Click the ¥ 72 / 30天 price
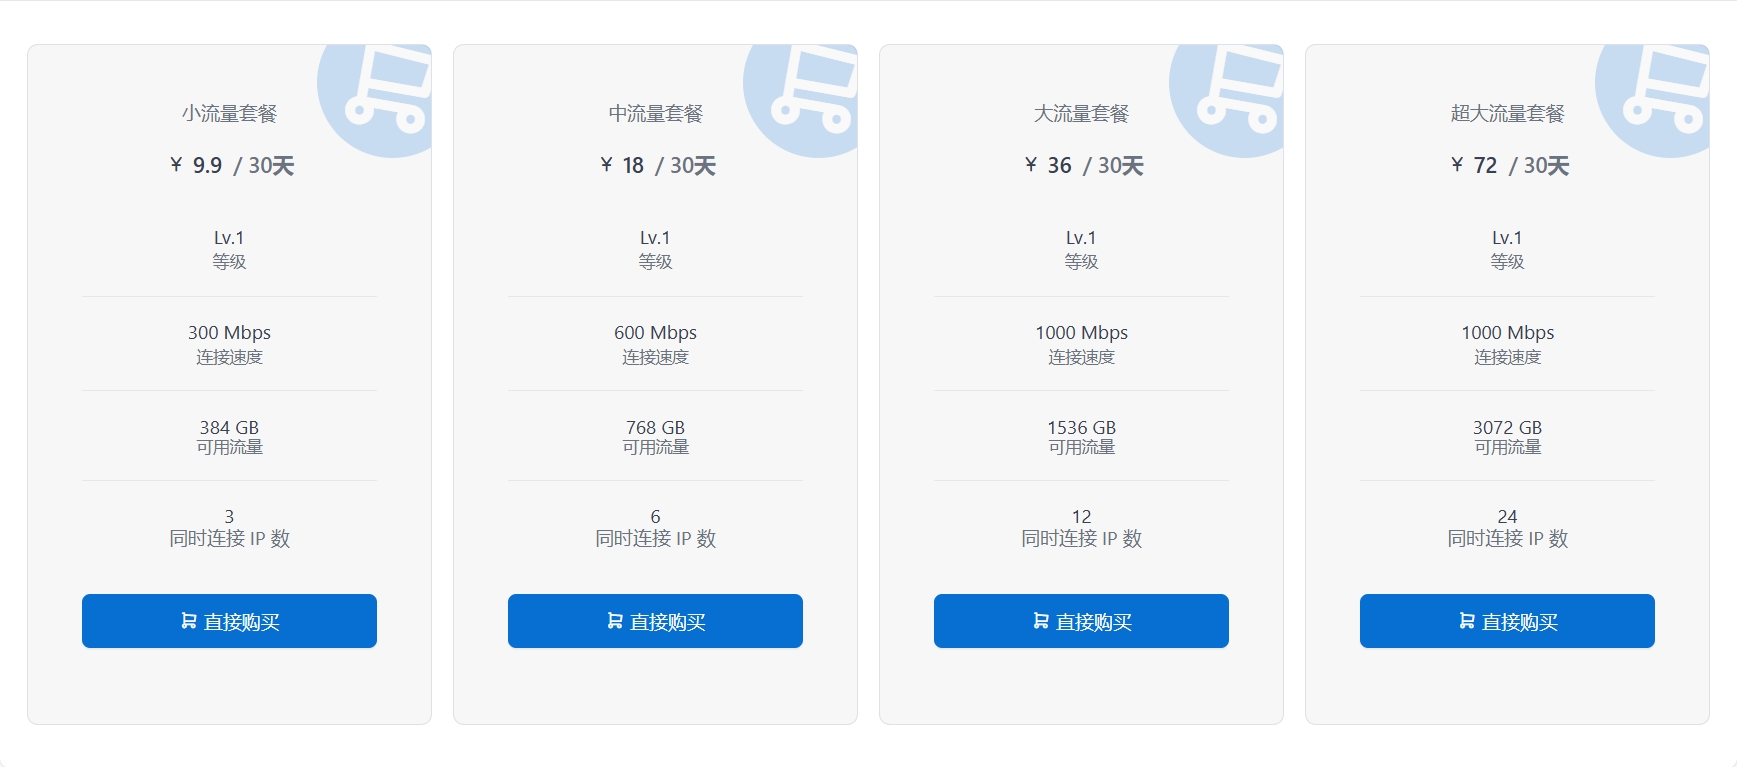1737x767 pixels. pyautogui.click(x=1509, y=165)
